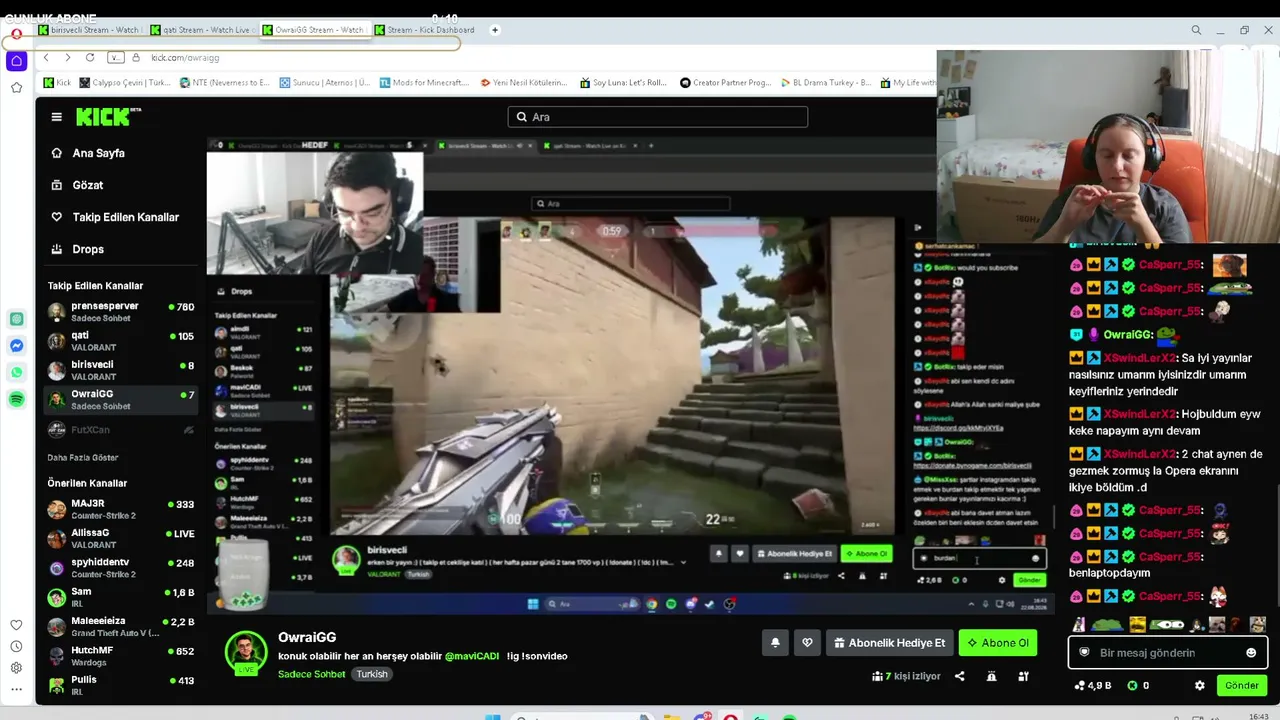Open the @maviCADI mention link
The height and width of the screenshot is (720, 1280).
(472, 656)
